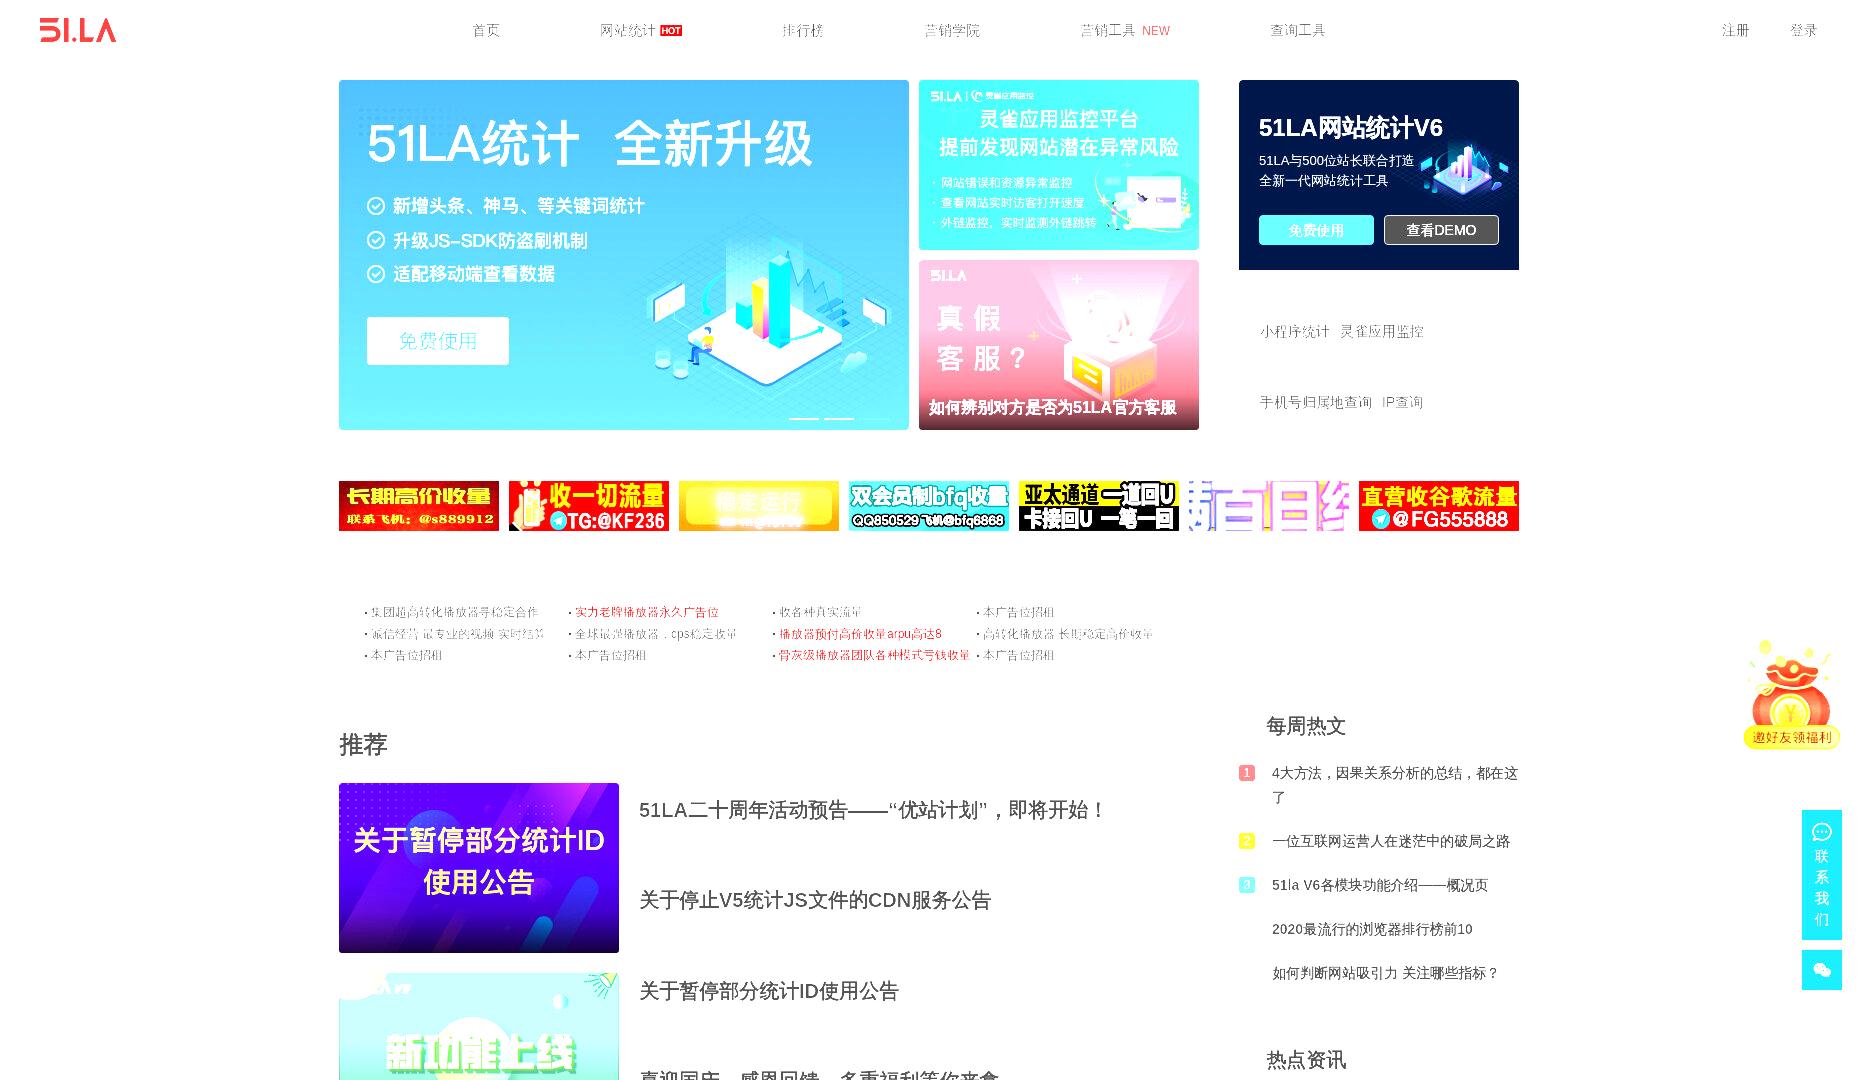The width and height of the screenshot is (1858, 1080).
Task: Open the 手机号归属地查询 link
Action: pos(1315,402)
